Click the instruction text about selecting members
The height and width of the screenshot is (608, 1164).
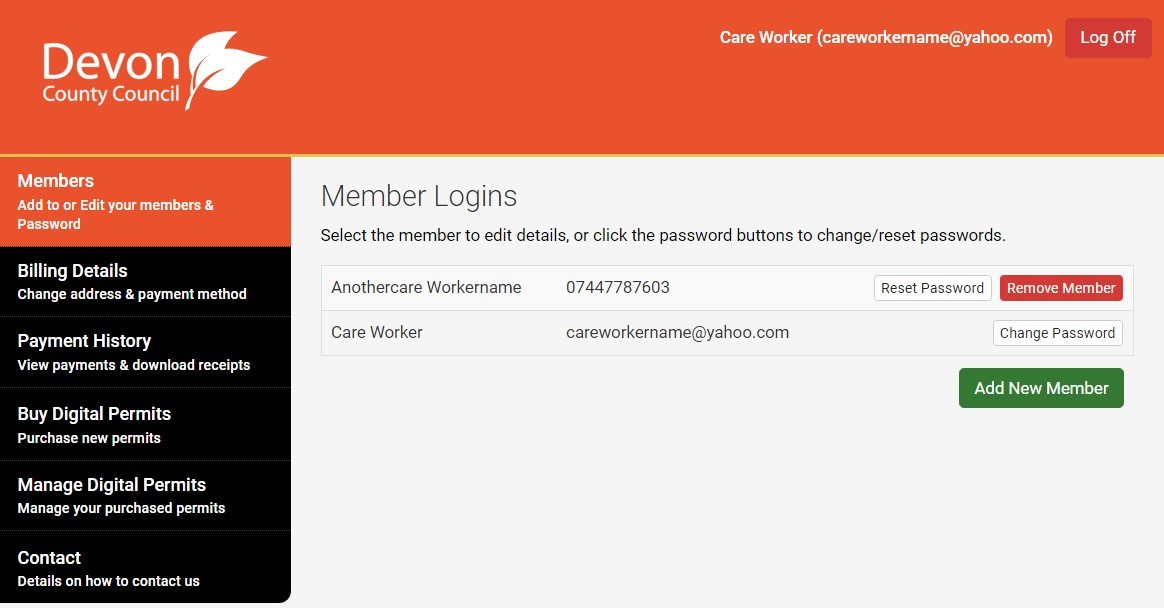663,235
